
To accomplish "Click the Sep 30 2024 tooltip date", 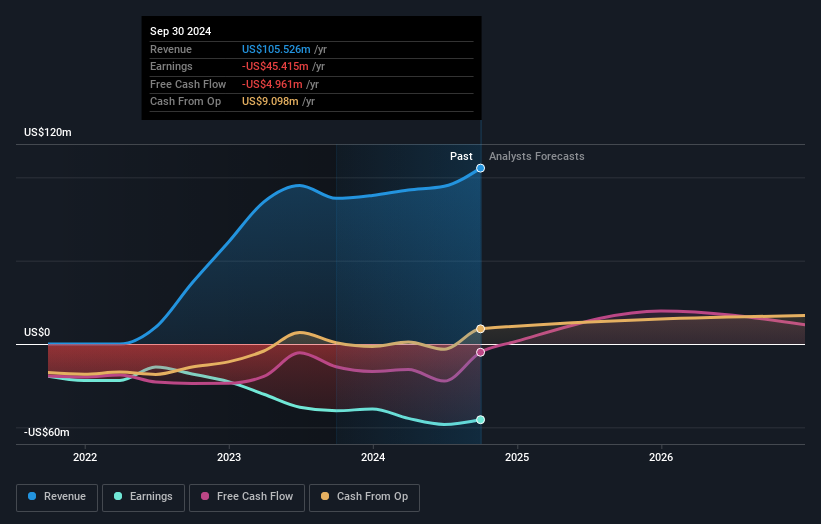I will tap(181, 31).
